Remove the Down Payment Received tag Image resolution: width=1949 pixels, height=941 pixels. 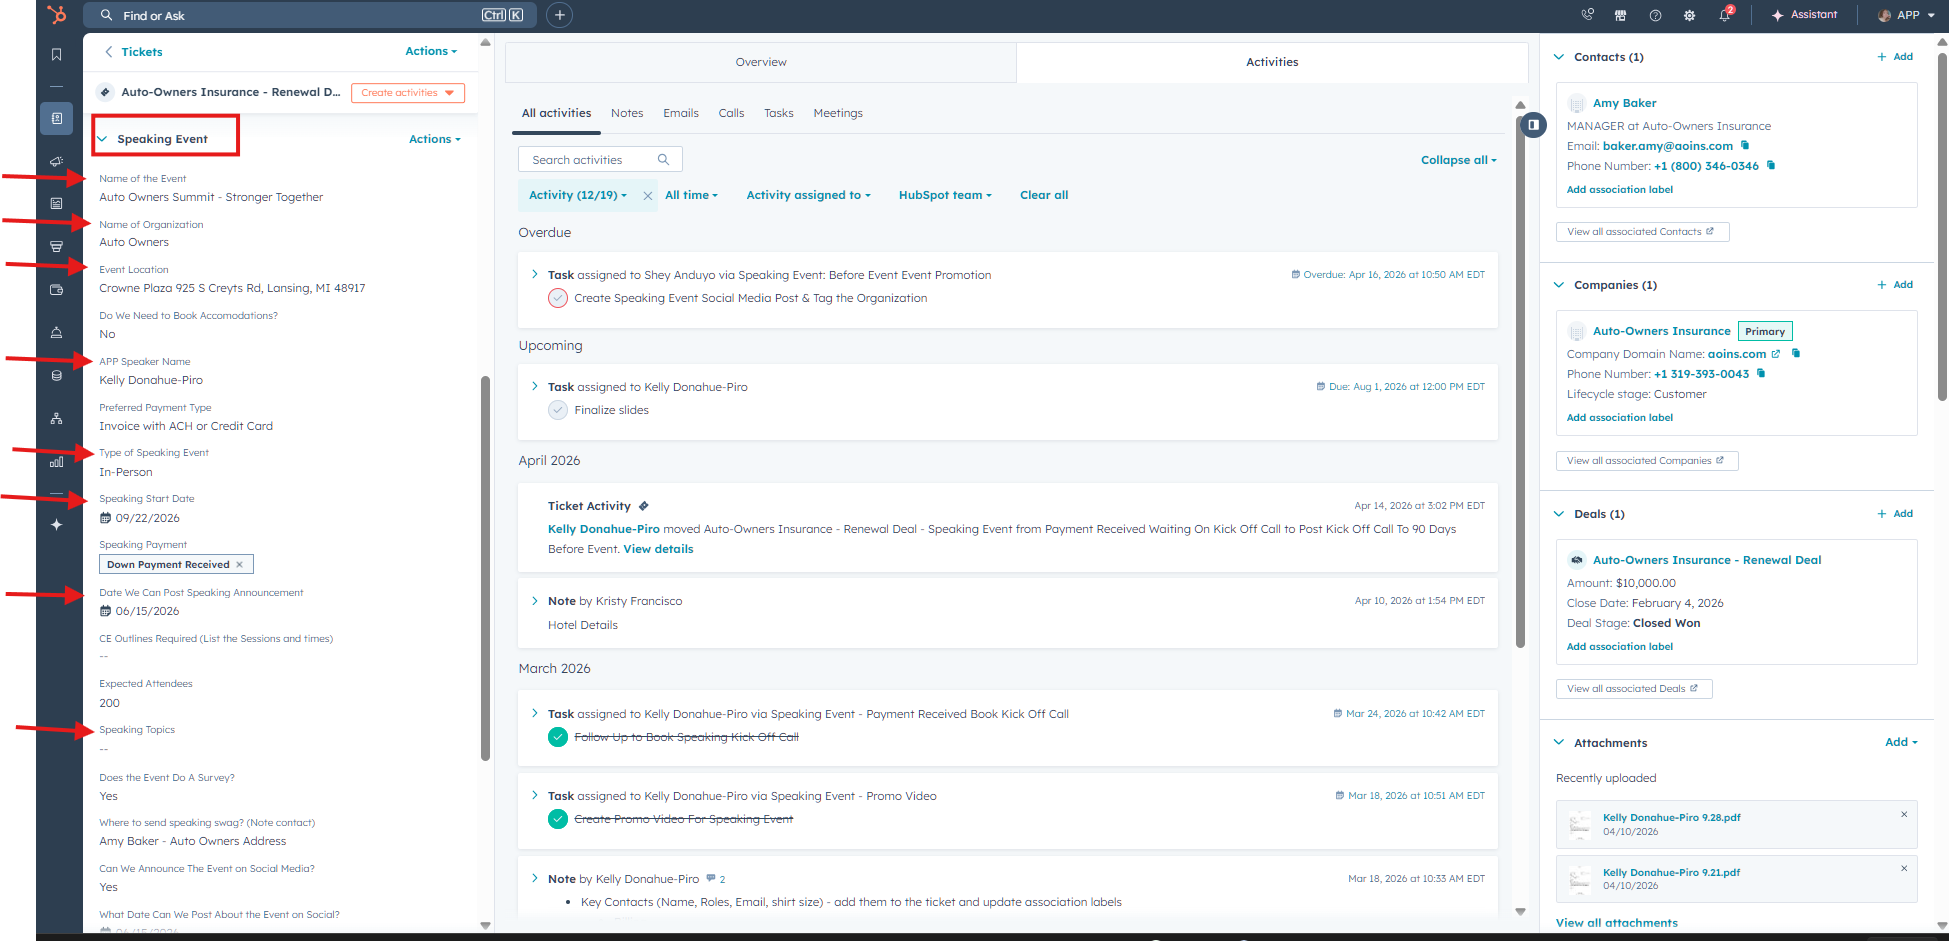pyautogui.click(x=240, y=565)
